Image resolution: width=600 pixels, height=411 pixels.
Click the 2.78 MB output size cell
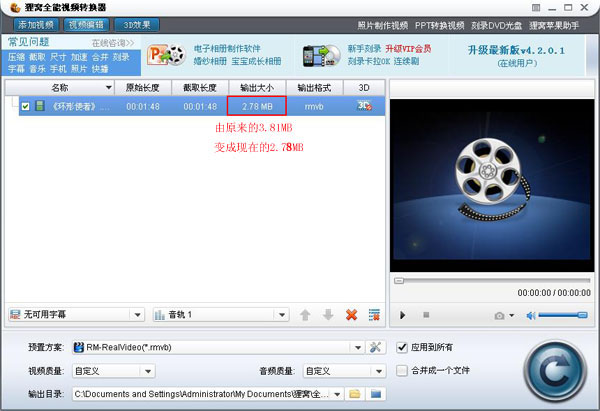pyautogui.click(x=257, y=106)
